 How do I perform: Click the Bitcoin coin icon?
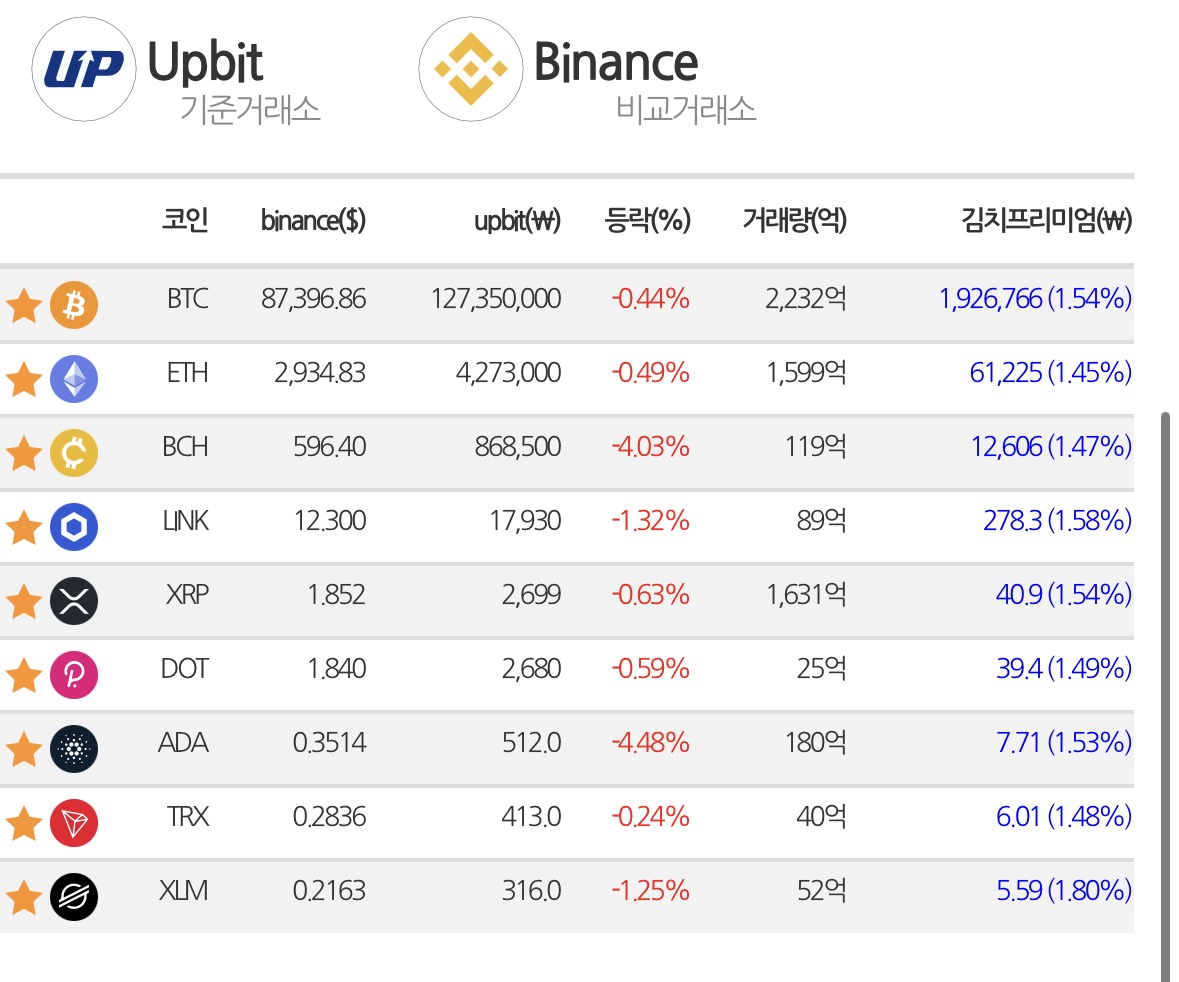click(x=74, y=304)
